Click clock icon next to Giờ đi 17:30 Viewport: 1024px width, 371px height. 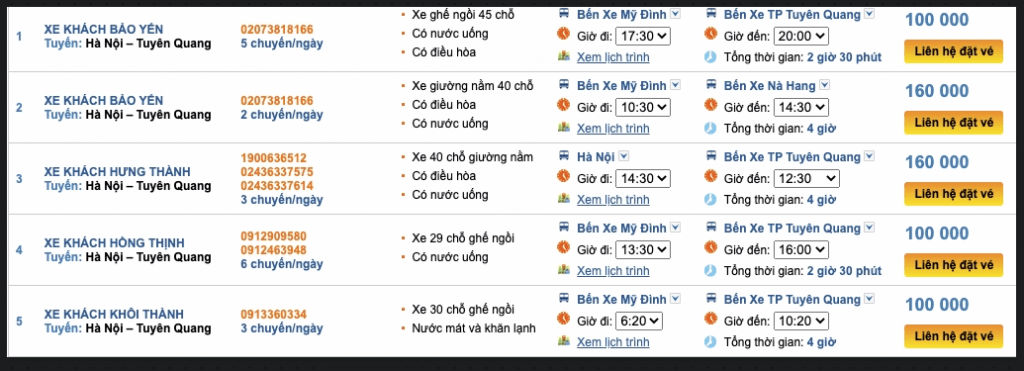(x=563, y=34)
